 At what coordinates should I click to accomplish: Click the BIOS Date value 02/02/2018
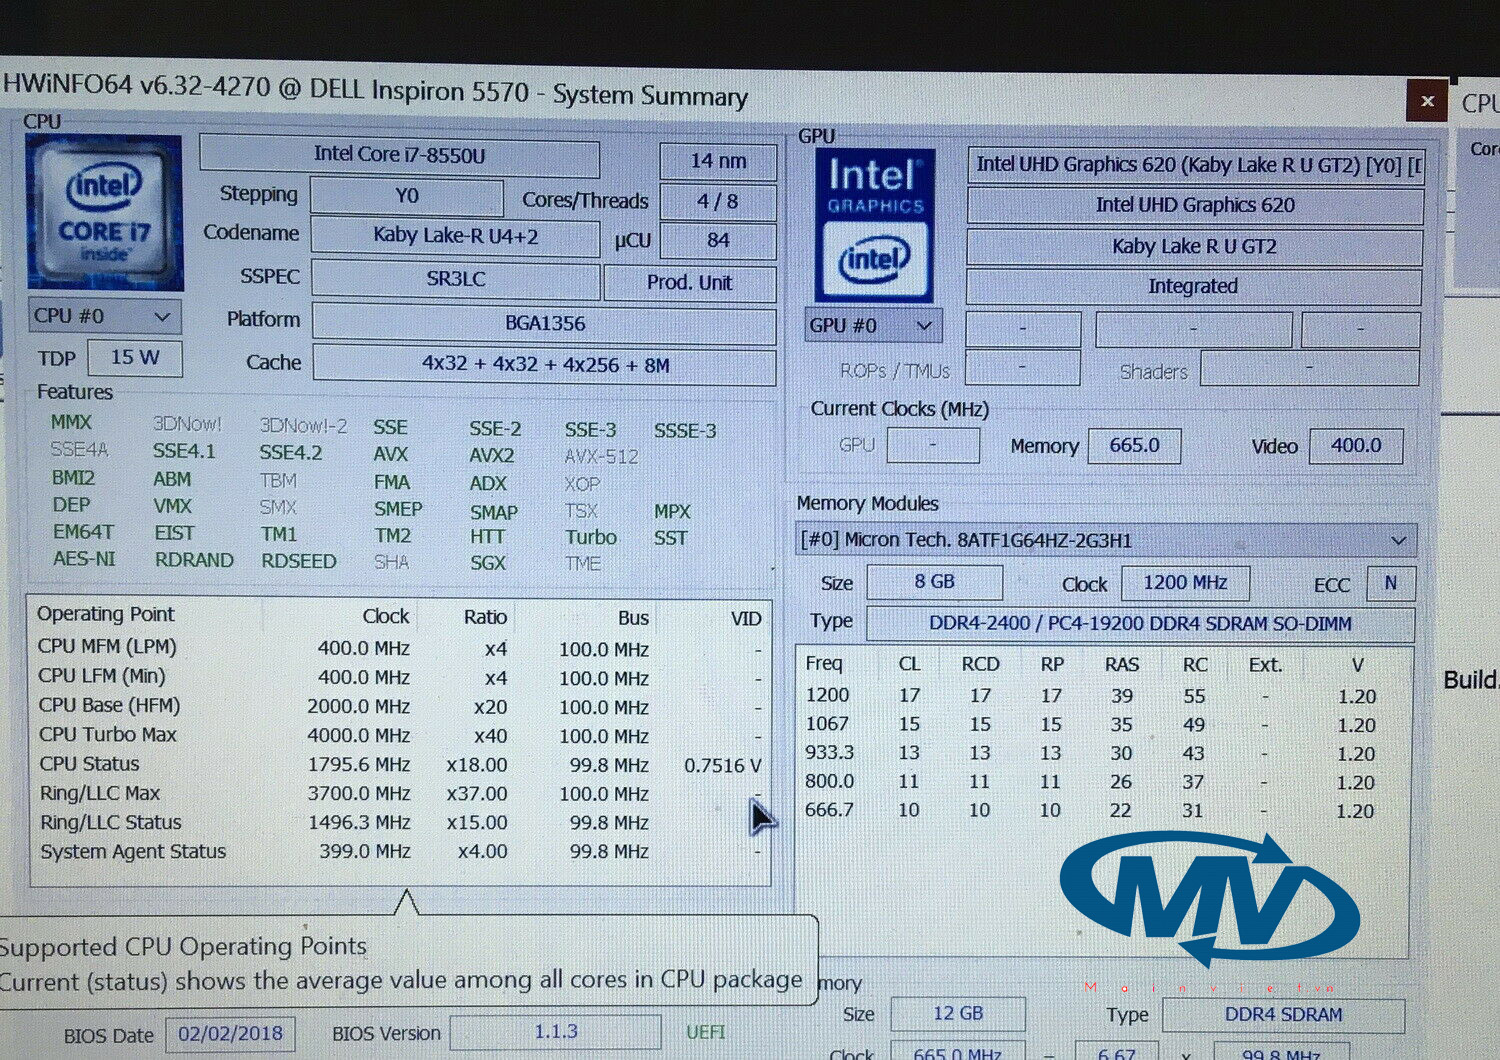pos(230,1034)
